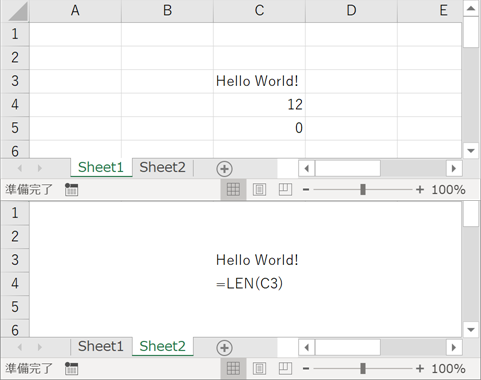Adjust zoom slider handle in bottom window
This screenshot has width=481, height=380.
[x=363, y=369]
